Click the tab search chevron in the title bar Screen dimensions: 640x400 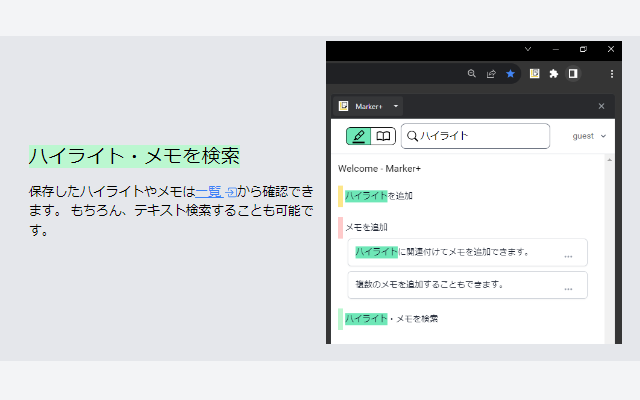pyautogui.click(x=528, y=49)
